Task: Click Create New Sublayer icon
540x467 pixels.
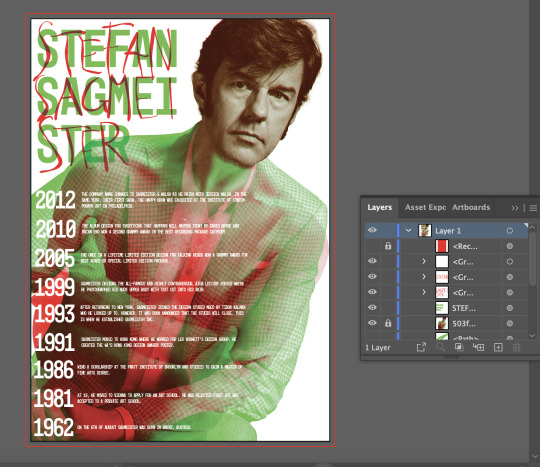Action: [478, 347]
